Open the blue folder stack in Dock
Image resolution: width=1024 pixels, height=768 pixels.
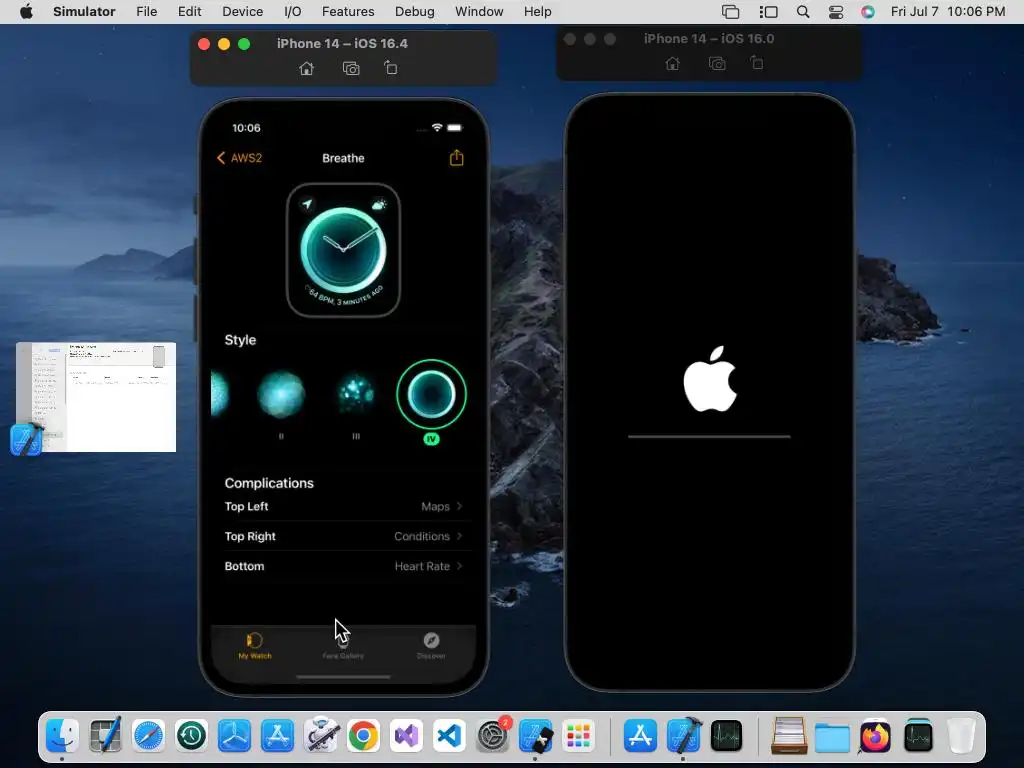(x=832, y=737)
